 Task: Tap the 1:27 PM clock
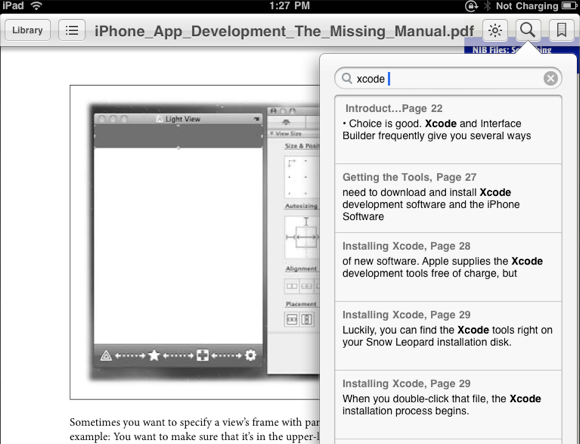tap(290, 6)
